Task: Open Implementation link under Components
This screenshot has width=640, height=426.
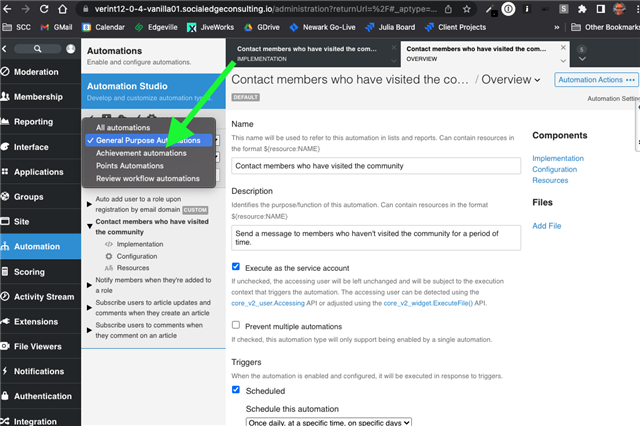Action: 558,158
